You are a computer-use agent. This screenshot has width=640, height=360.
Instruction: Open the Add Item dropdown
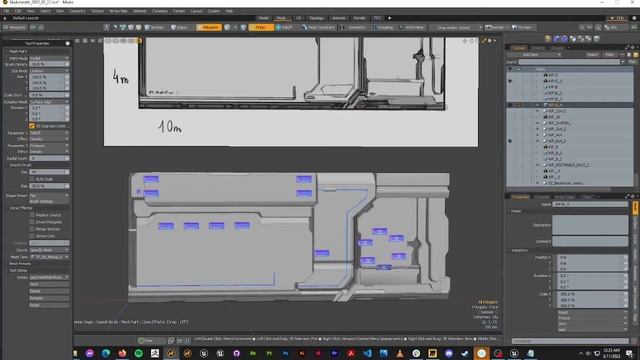click(534, 55)
